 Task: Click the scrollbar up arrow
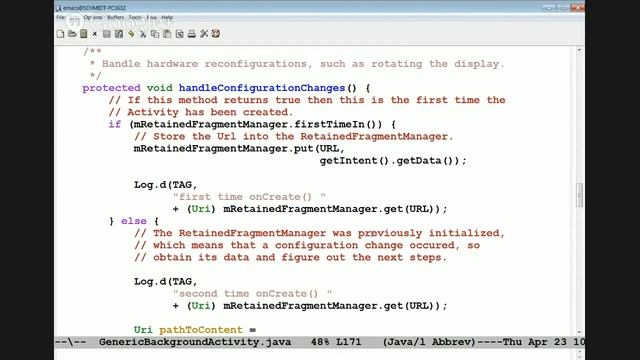tap(579, 50)
